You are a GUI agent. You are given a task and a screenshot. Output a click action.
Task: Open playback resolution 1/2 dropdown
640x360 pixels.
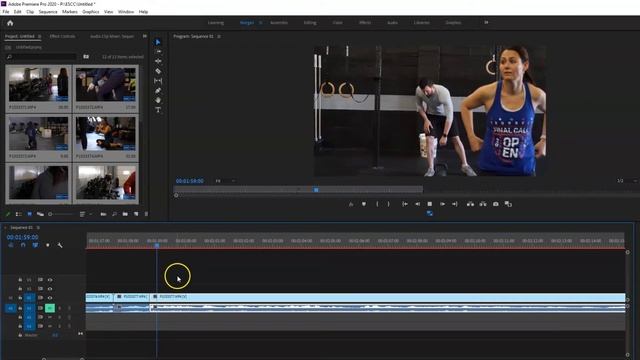pyautogui.click(x=627, y=181)
